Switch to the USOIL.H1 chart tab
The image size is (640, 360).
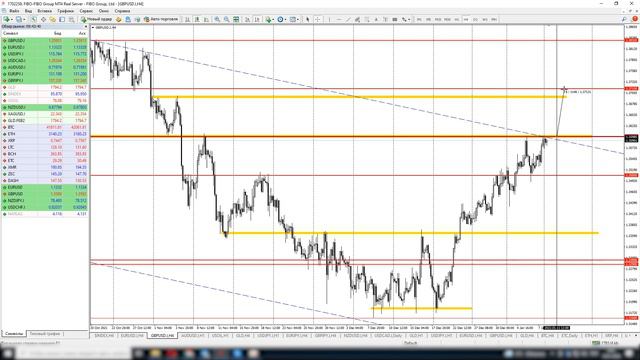click(x=220, y=336)
